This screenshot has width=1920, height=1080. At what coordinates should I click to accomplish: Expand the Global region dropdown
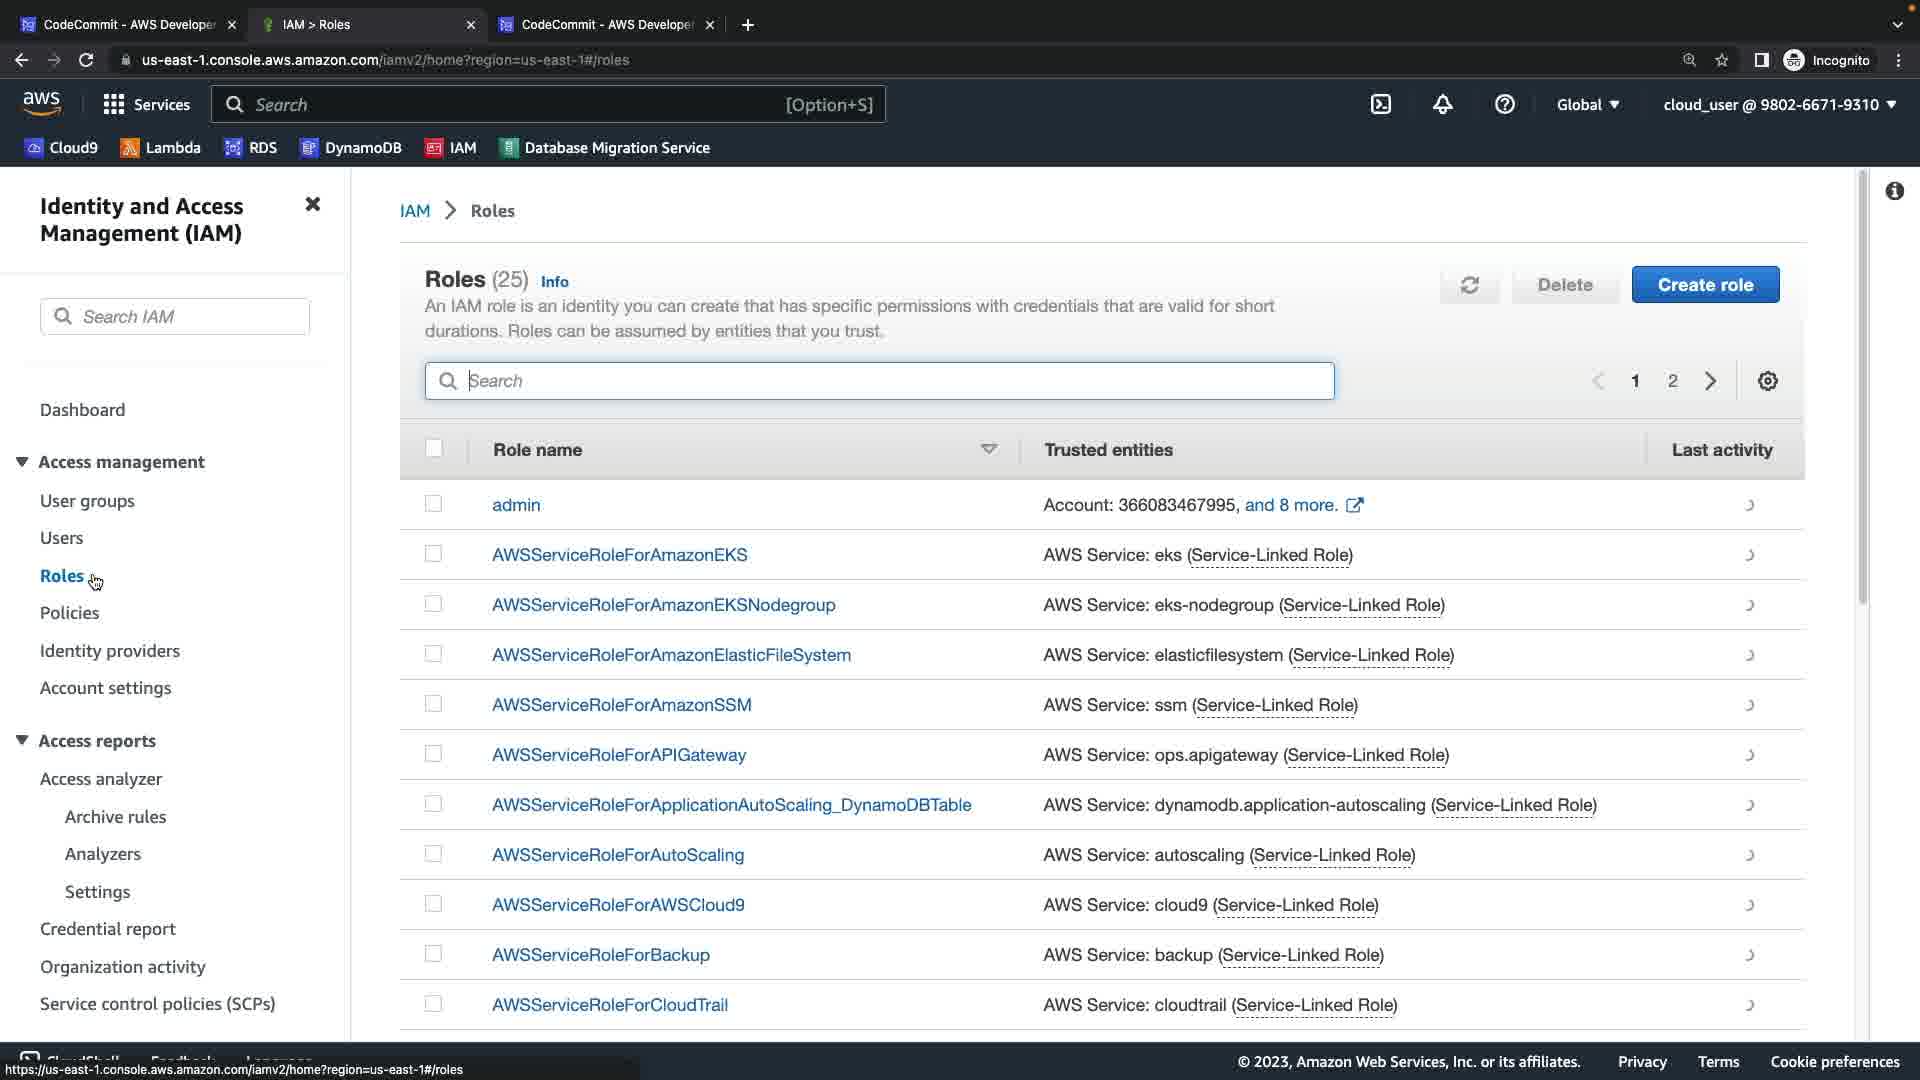click(x=1588, y=104)
